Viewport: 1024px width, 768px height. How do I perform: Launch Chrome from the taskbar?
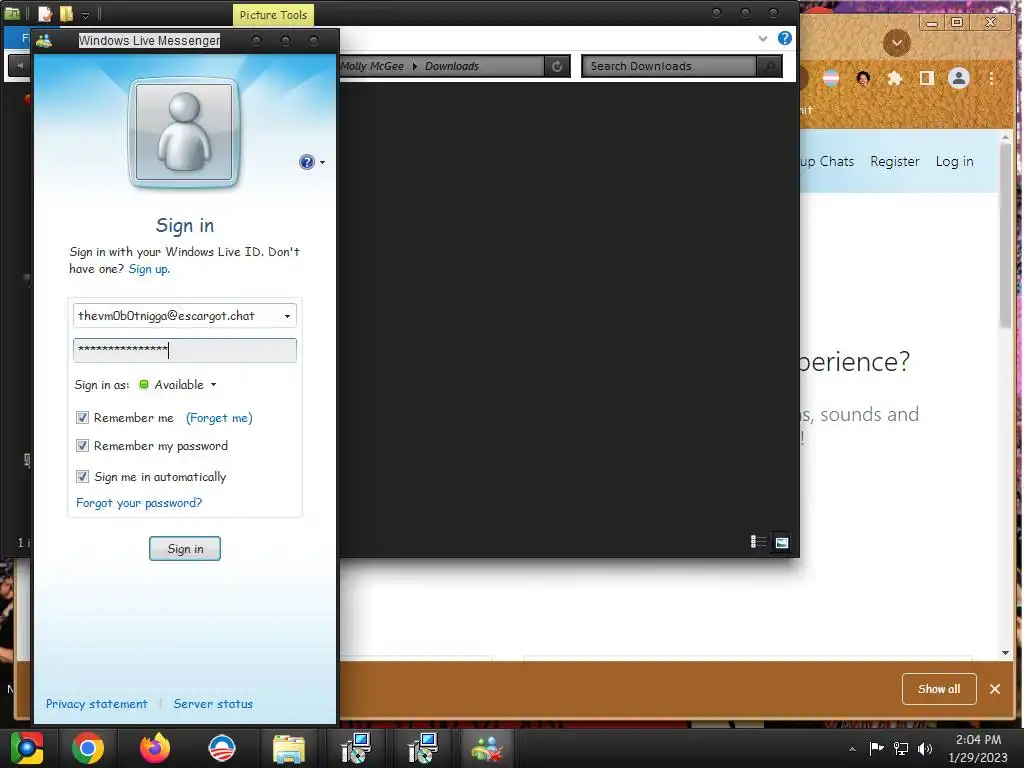(88, 748)
